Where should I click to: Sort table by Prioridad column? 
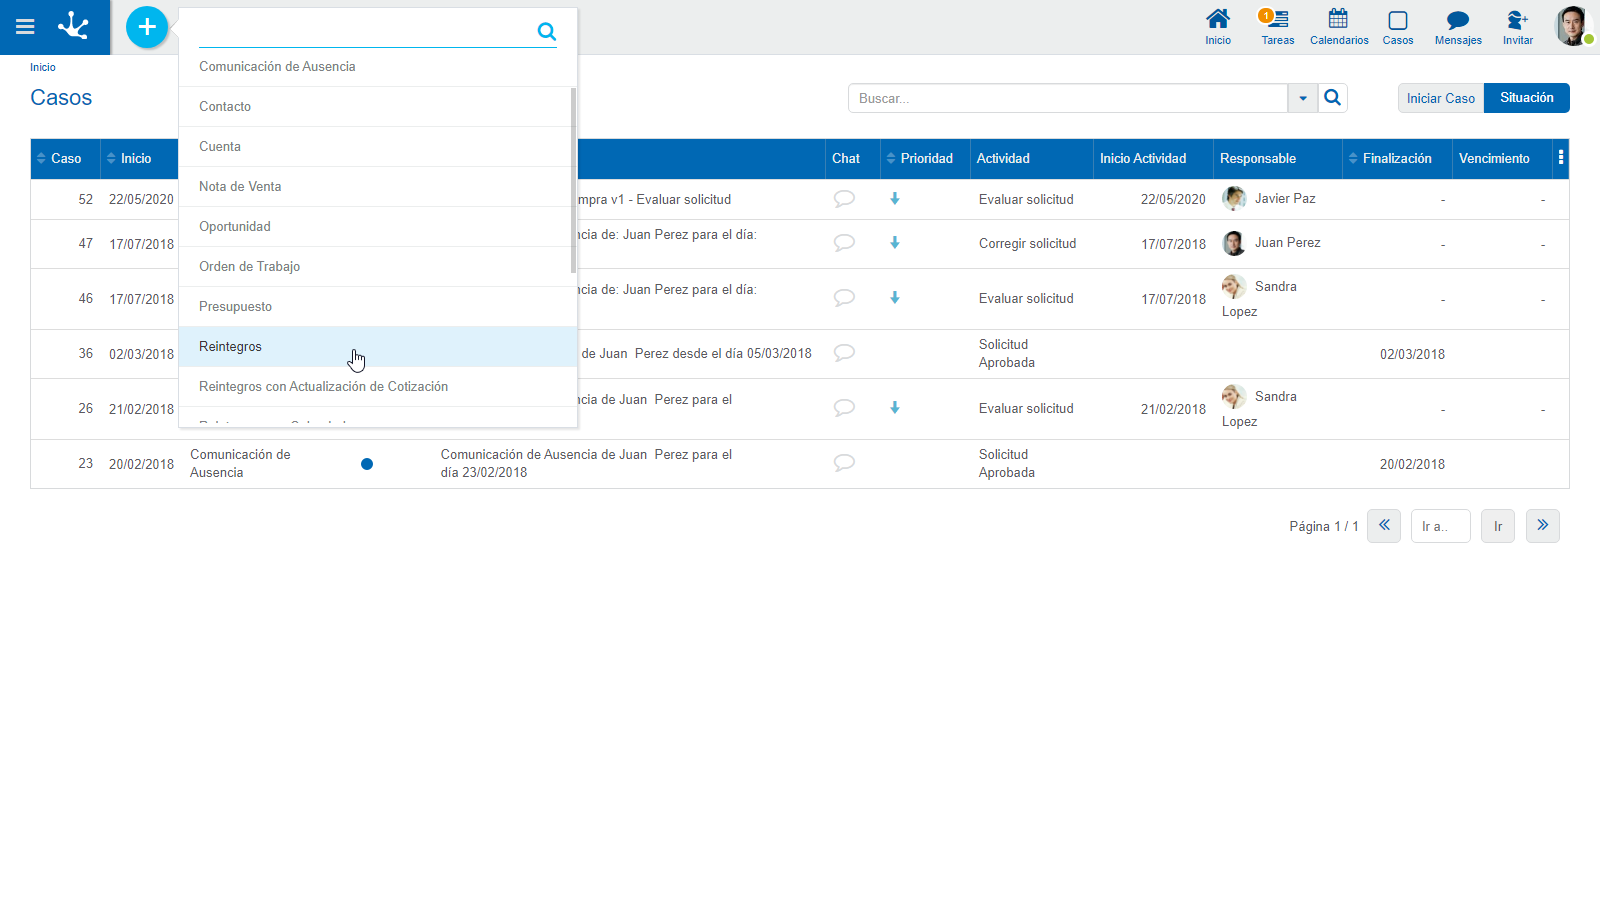(x=925, y=158)
